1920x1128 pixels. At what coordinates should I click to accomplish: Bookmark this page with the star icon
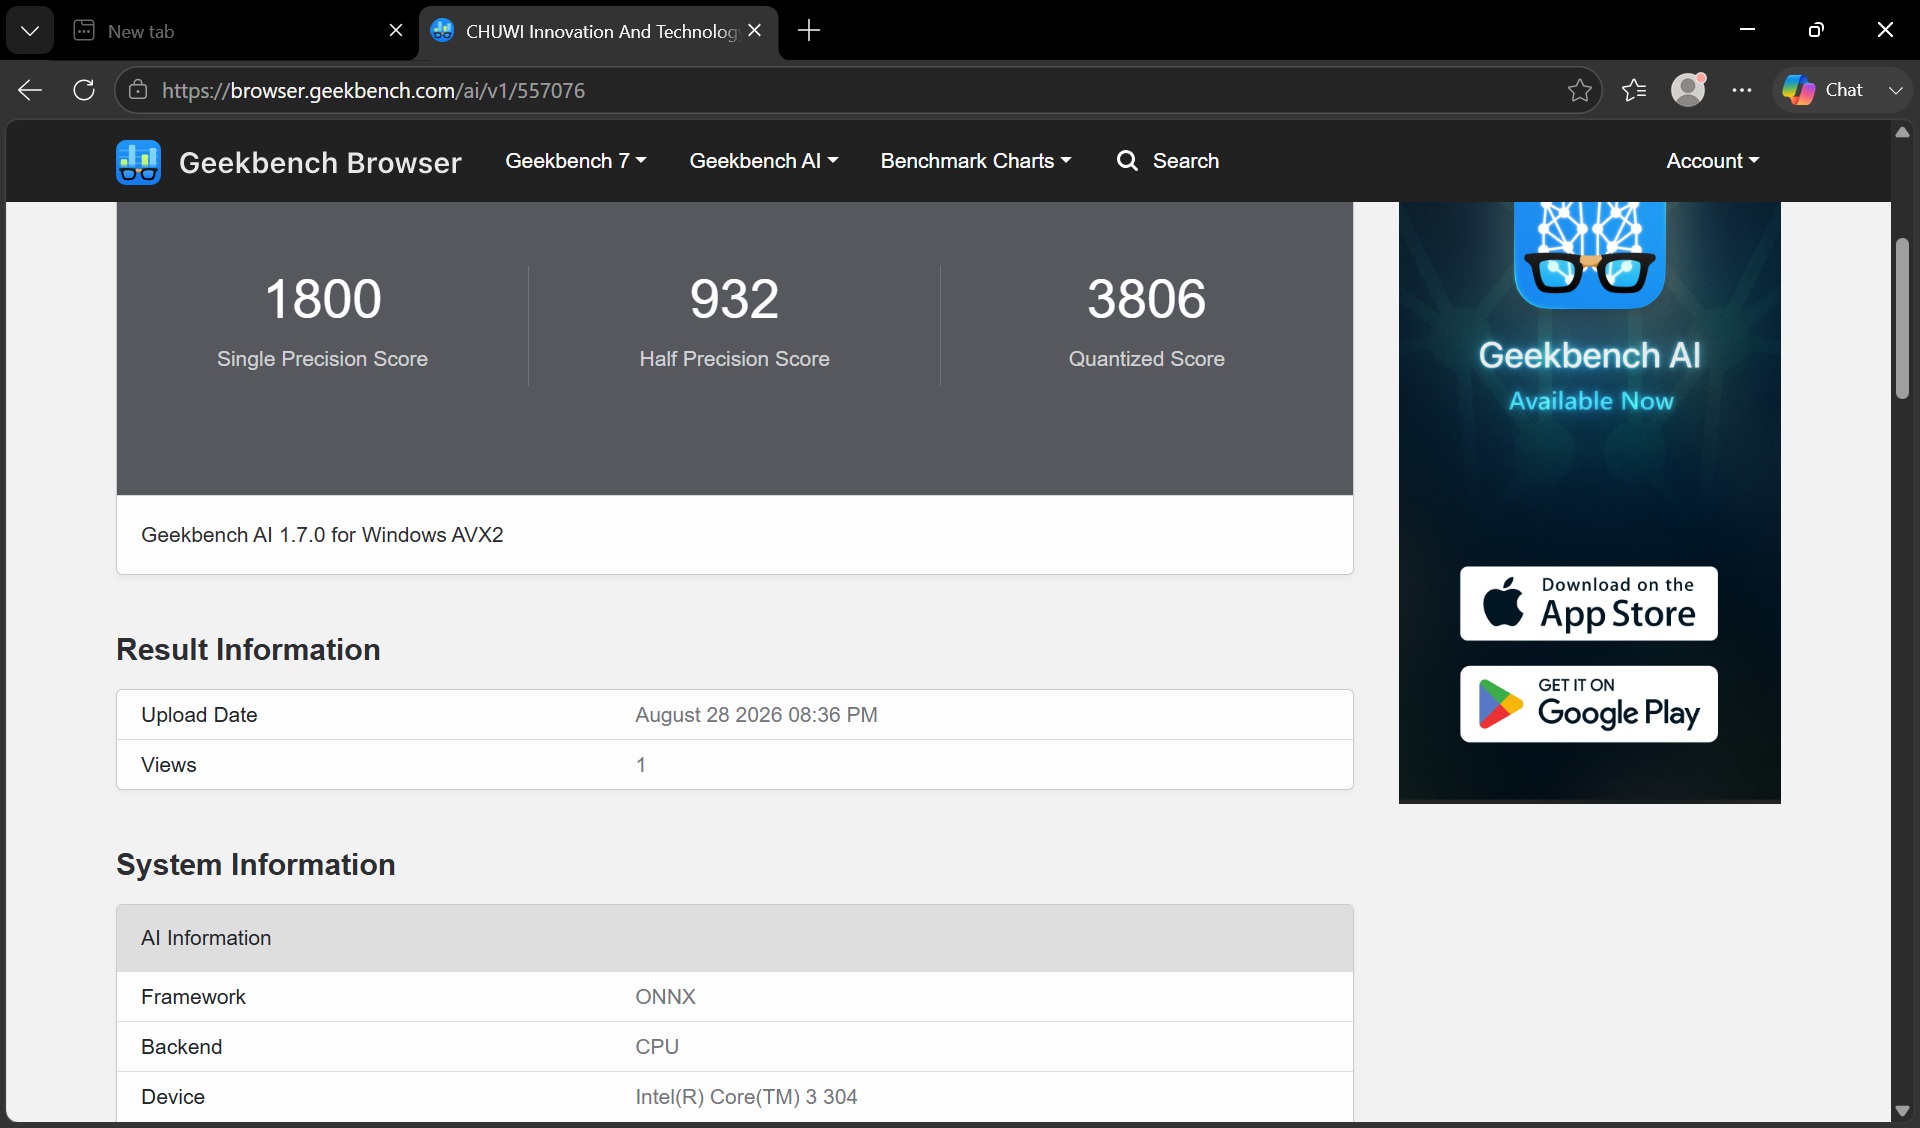pos(1580,90)
